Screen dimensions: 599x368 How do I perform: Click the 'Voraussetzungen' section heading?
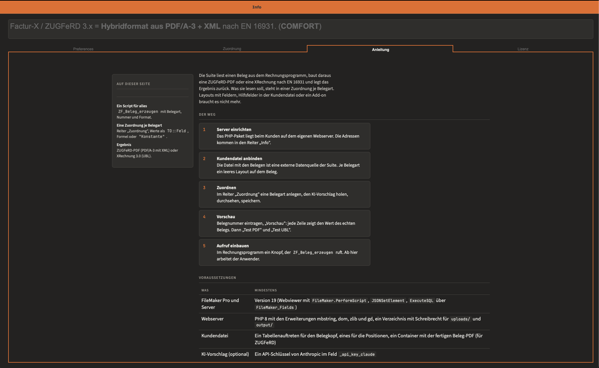pos(217,277)
